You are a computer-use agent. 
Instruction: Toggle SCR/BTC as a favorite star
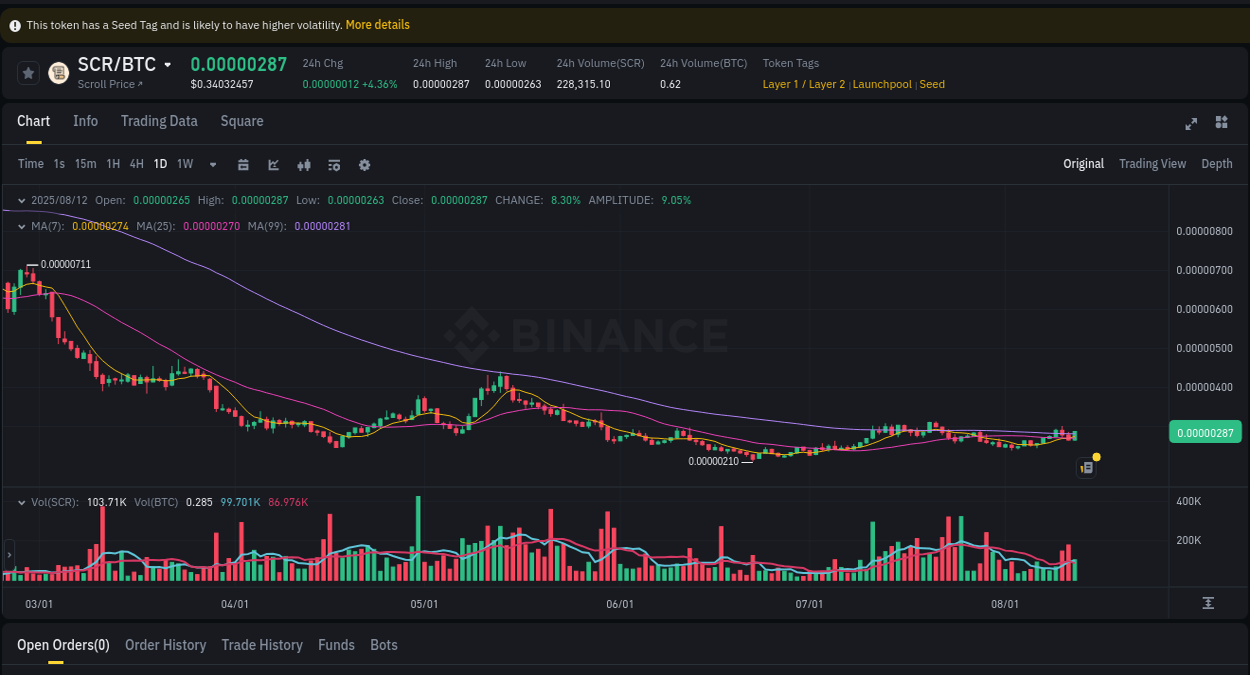pyautogui.click(x=27, y=72)
